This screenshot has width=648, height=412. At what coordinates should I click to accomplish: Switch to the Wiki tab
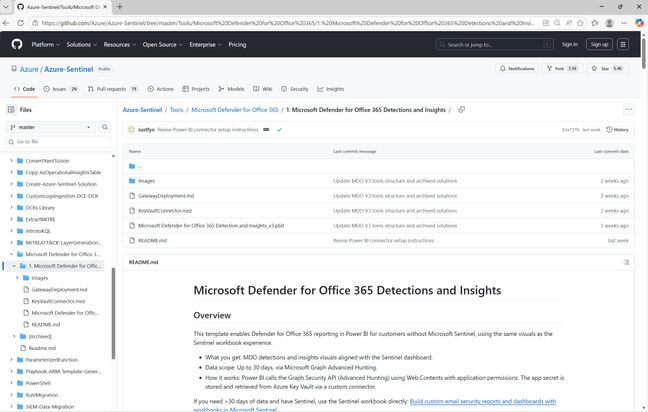(262, 89)
